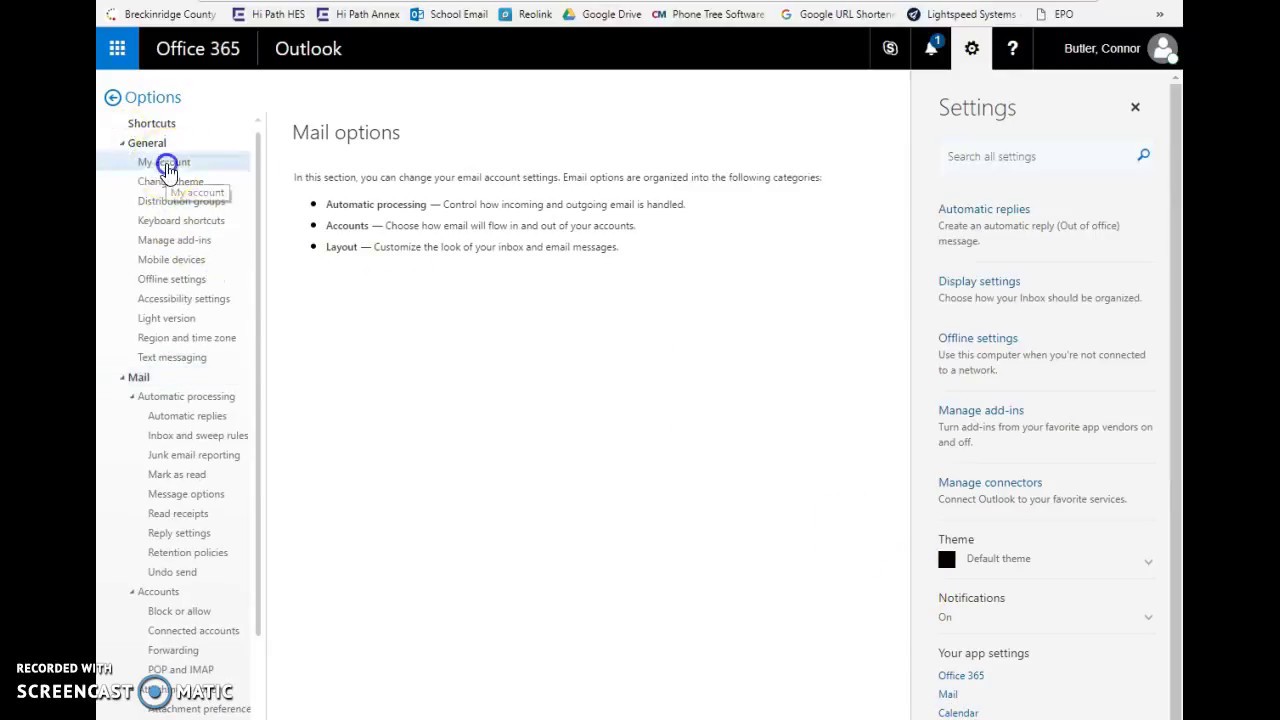Select Junk email reporting
The height and width of the screenshot is (720, 1280).
pyautogui.click(x=194, y=455)
